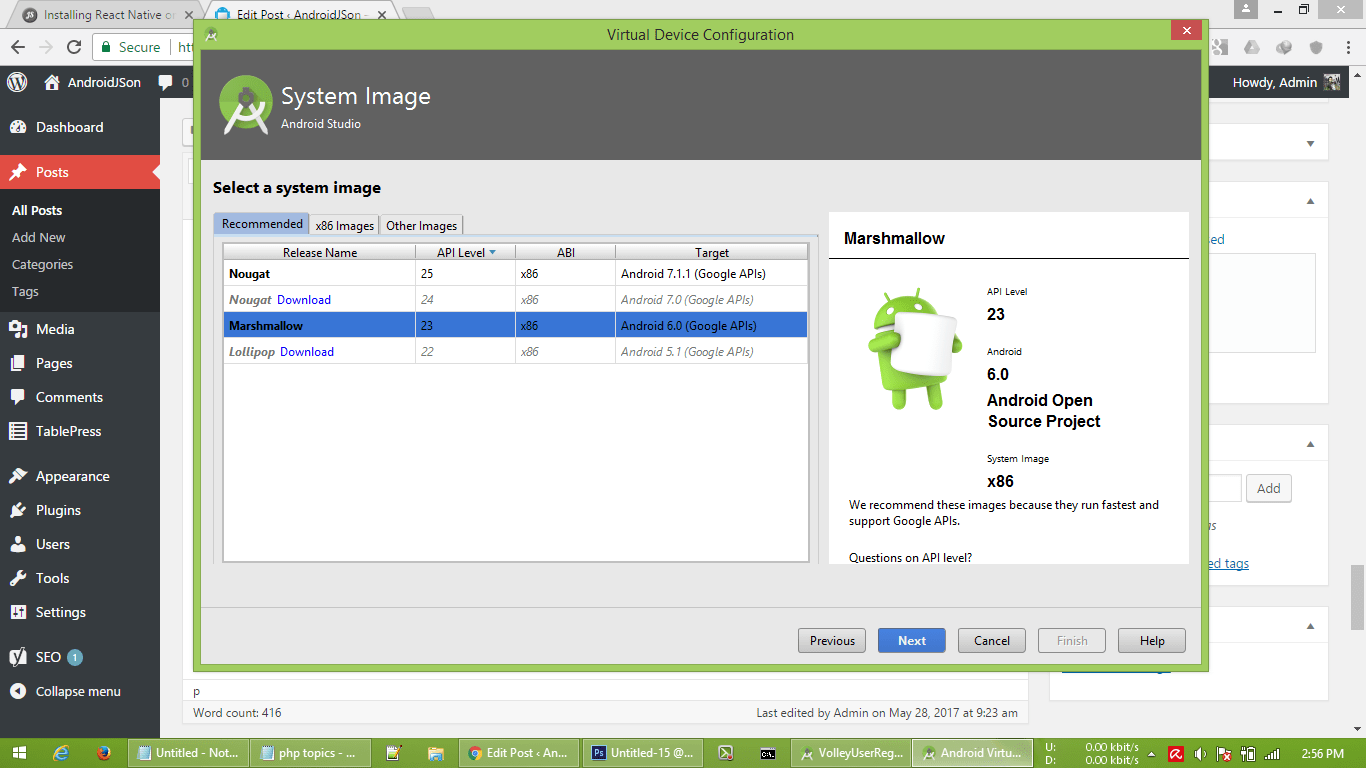This screenshot has height=768, width=1366.
Task: Download the Lollipop system image
Action: pos(307,351)
